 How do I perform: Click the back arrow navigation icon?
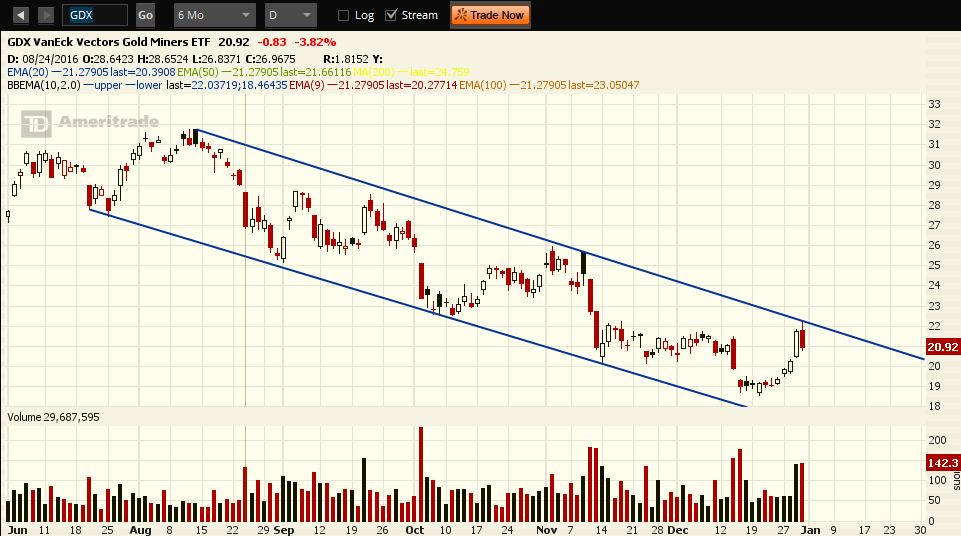coord(21,15)
